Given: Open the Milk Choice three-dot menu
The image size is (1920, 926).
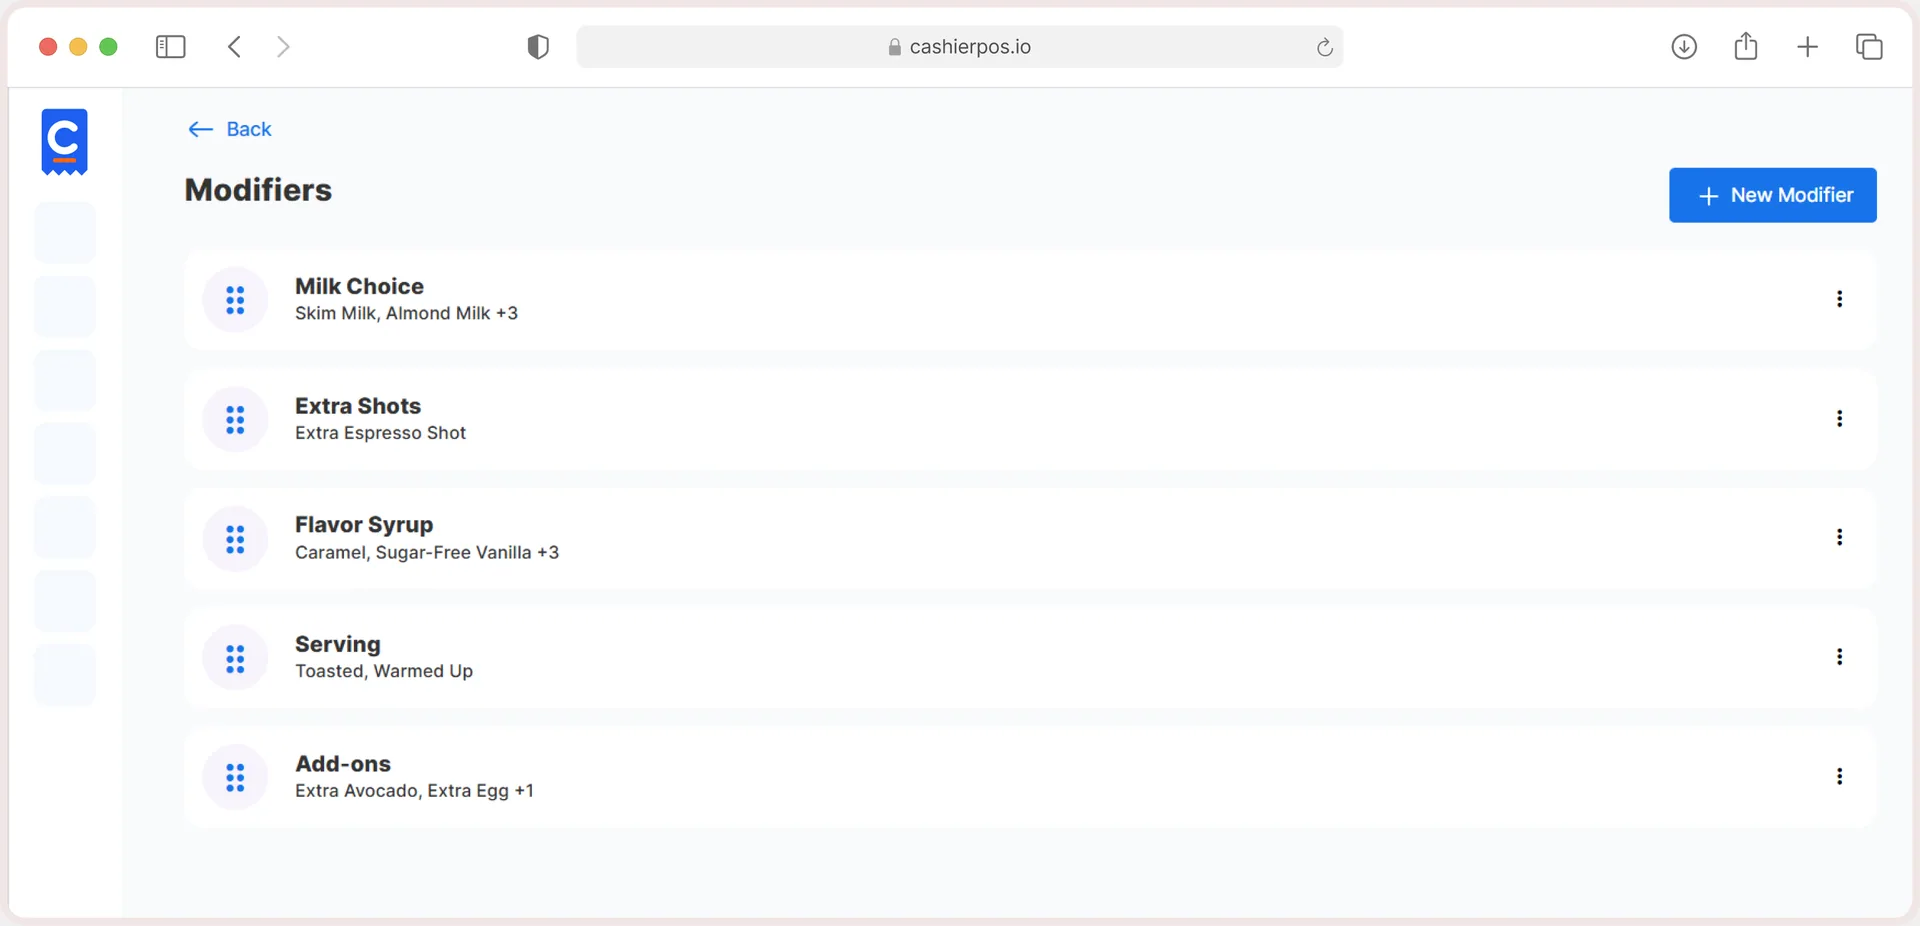Looking at the screenshot, I should coord(1839,299).
